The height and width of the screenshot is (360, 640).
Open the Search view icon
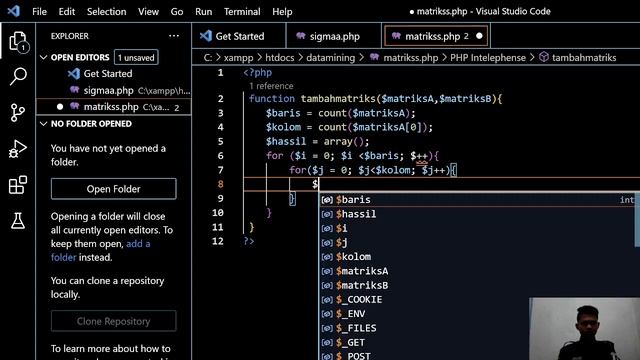pyautogui.click(x=18, y=76)
